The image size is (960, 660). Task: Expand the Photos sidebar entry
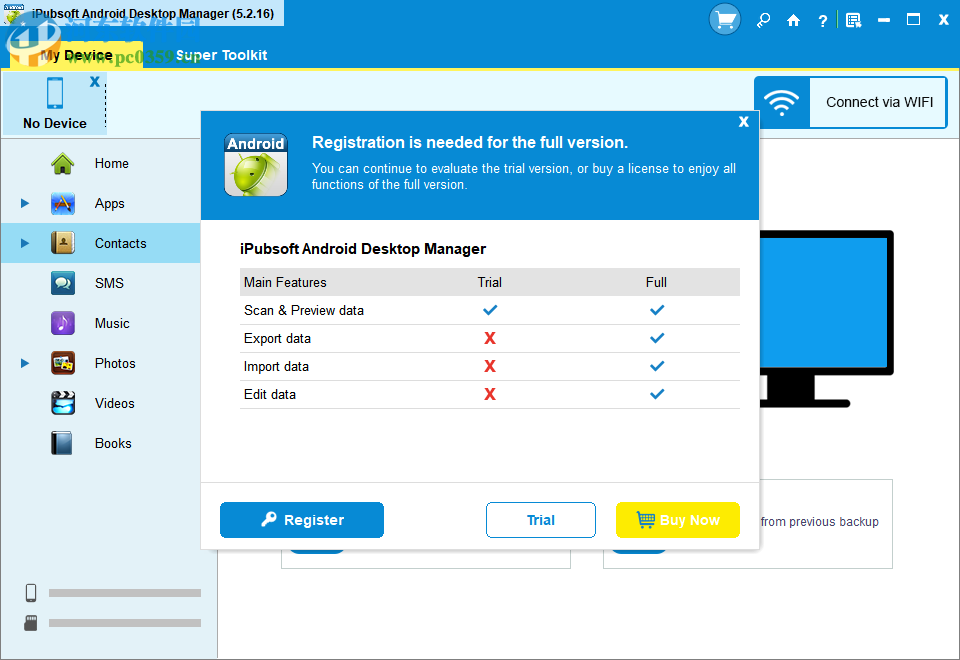[24, 363]
